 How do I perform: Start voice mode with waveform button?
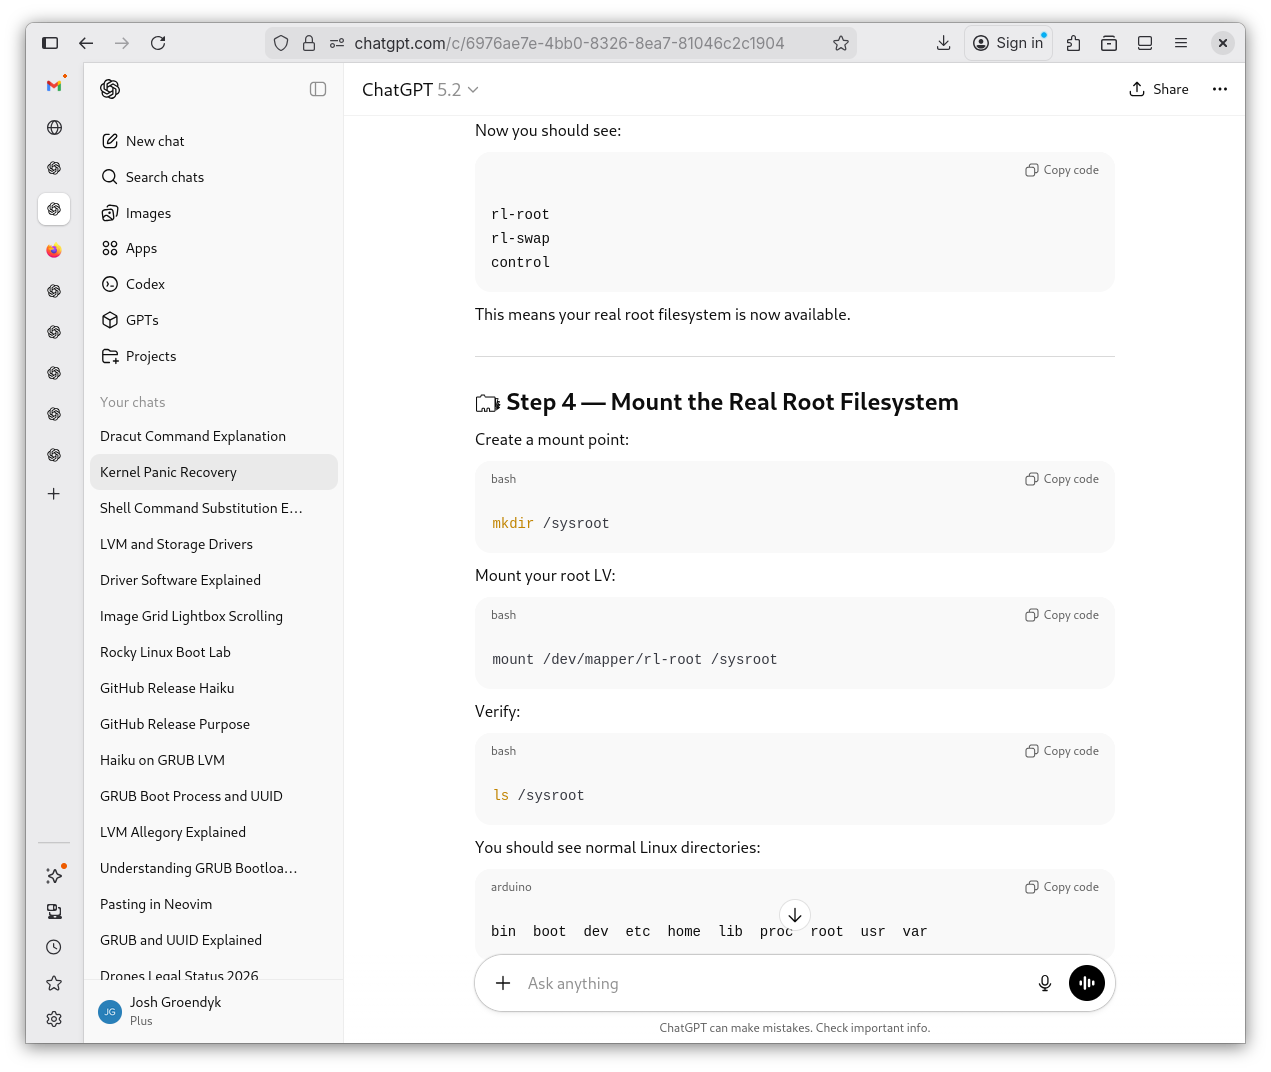[x=1086, y=983]
